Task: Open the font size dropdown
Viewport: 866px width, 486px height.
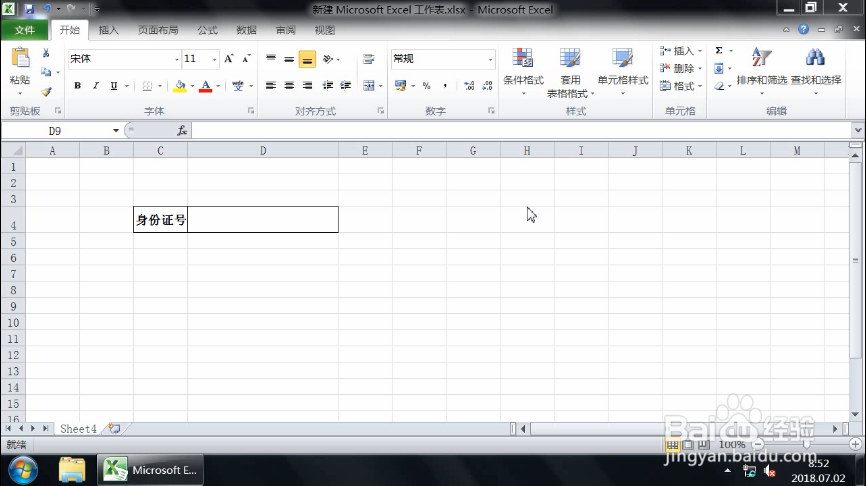Action: [x=215, y=59]
